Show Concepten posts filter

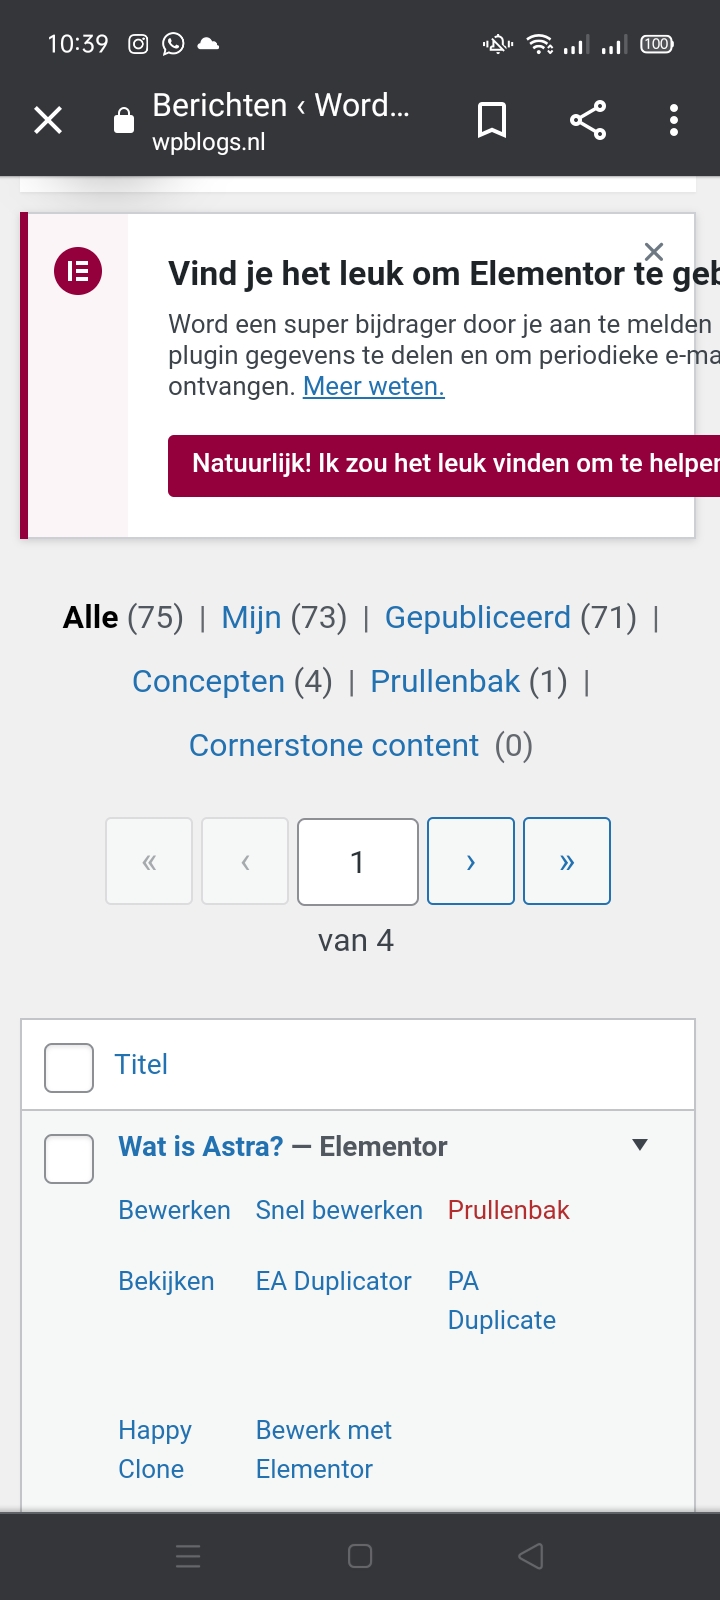(x=208, y=681)
